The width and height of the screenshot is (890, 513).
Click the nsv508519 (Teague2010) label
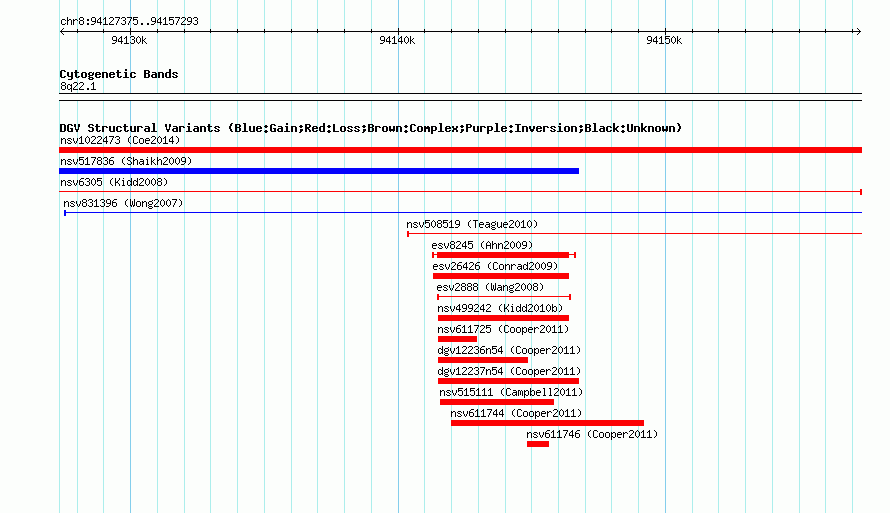(x=472, y=224)
